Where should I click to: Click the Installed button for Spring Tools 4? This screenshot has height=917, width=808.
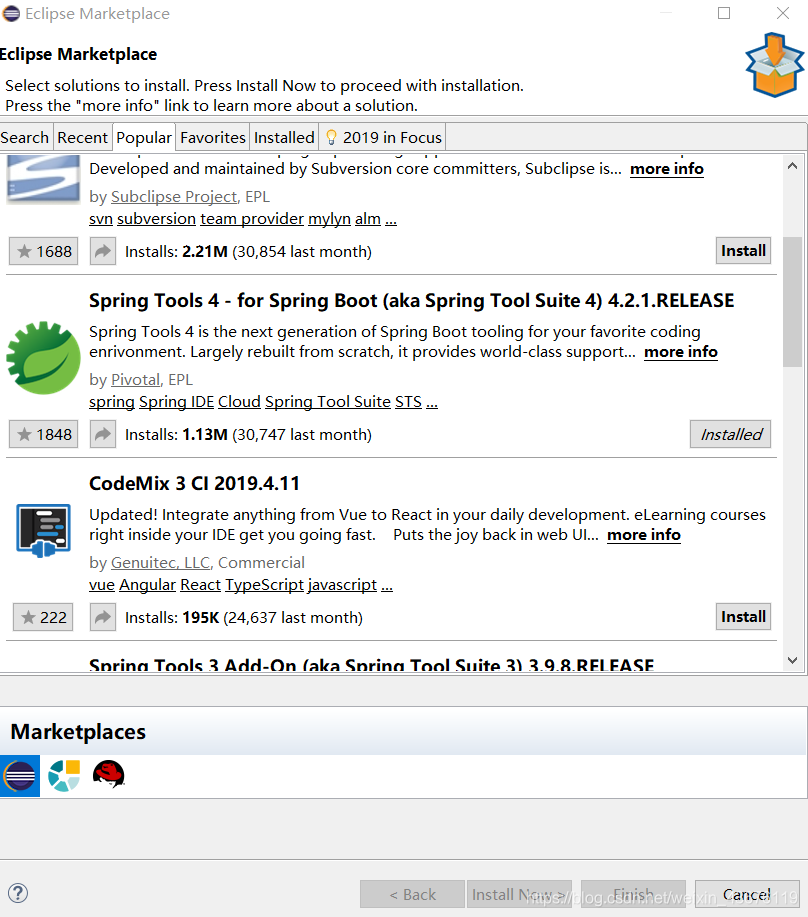point(731,434)
